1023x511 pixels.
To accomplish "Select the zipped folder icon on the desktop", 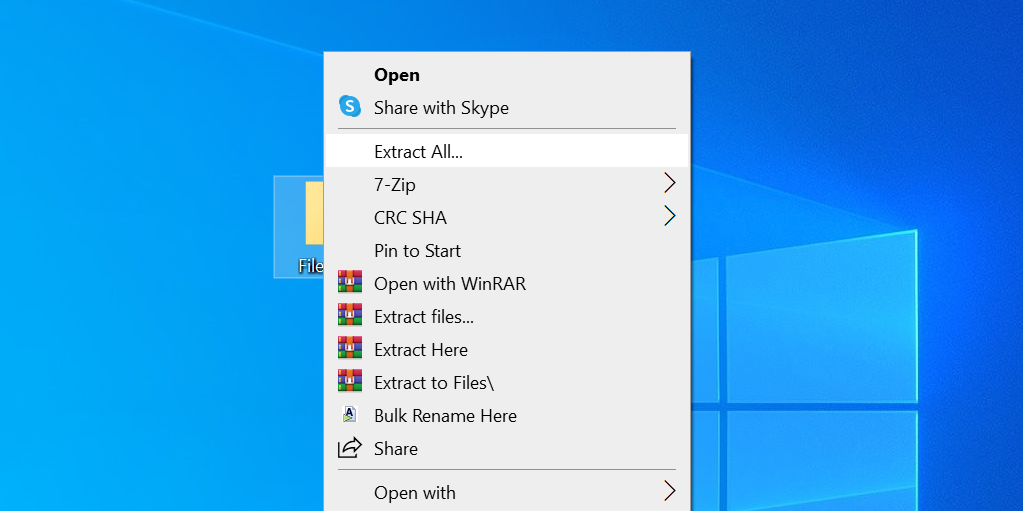I will (x=313, y=213).
